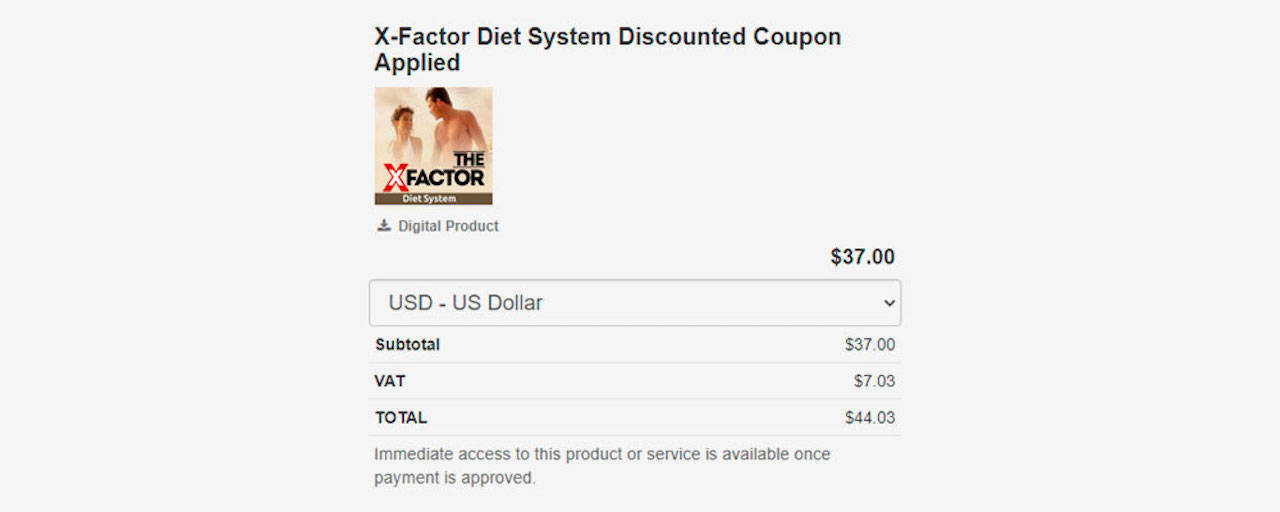Click the red X logo in product image
Screen dimensions: 1280x512
click(x=395, y=176)
